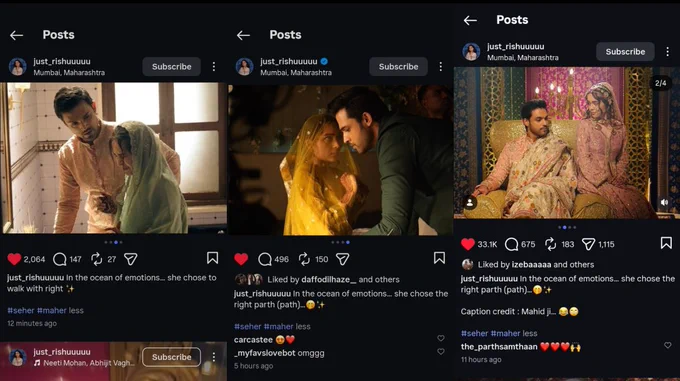Like the_parthsamthaan's comment with heart icon
680x381 pixels.
tap(667, 345)
